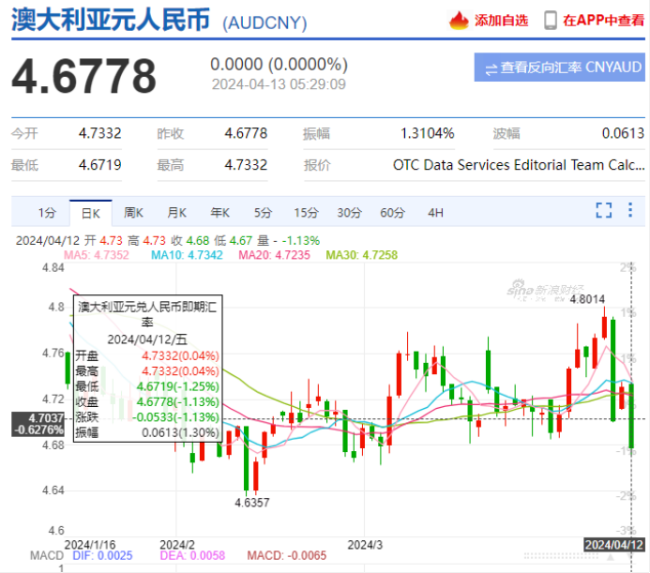The height and width of the screenshot is (573, 650).
Task: Switch to the 月K chart tab
Action: coord(177,213)
